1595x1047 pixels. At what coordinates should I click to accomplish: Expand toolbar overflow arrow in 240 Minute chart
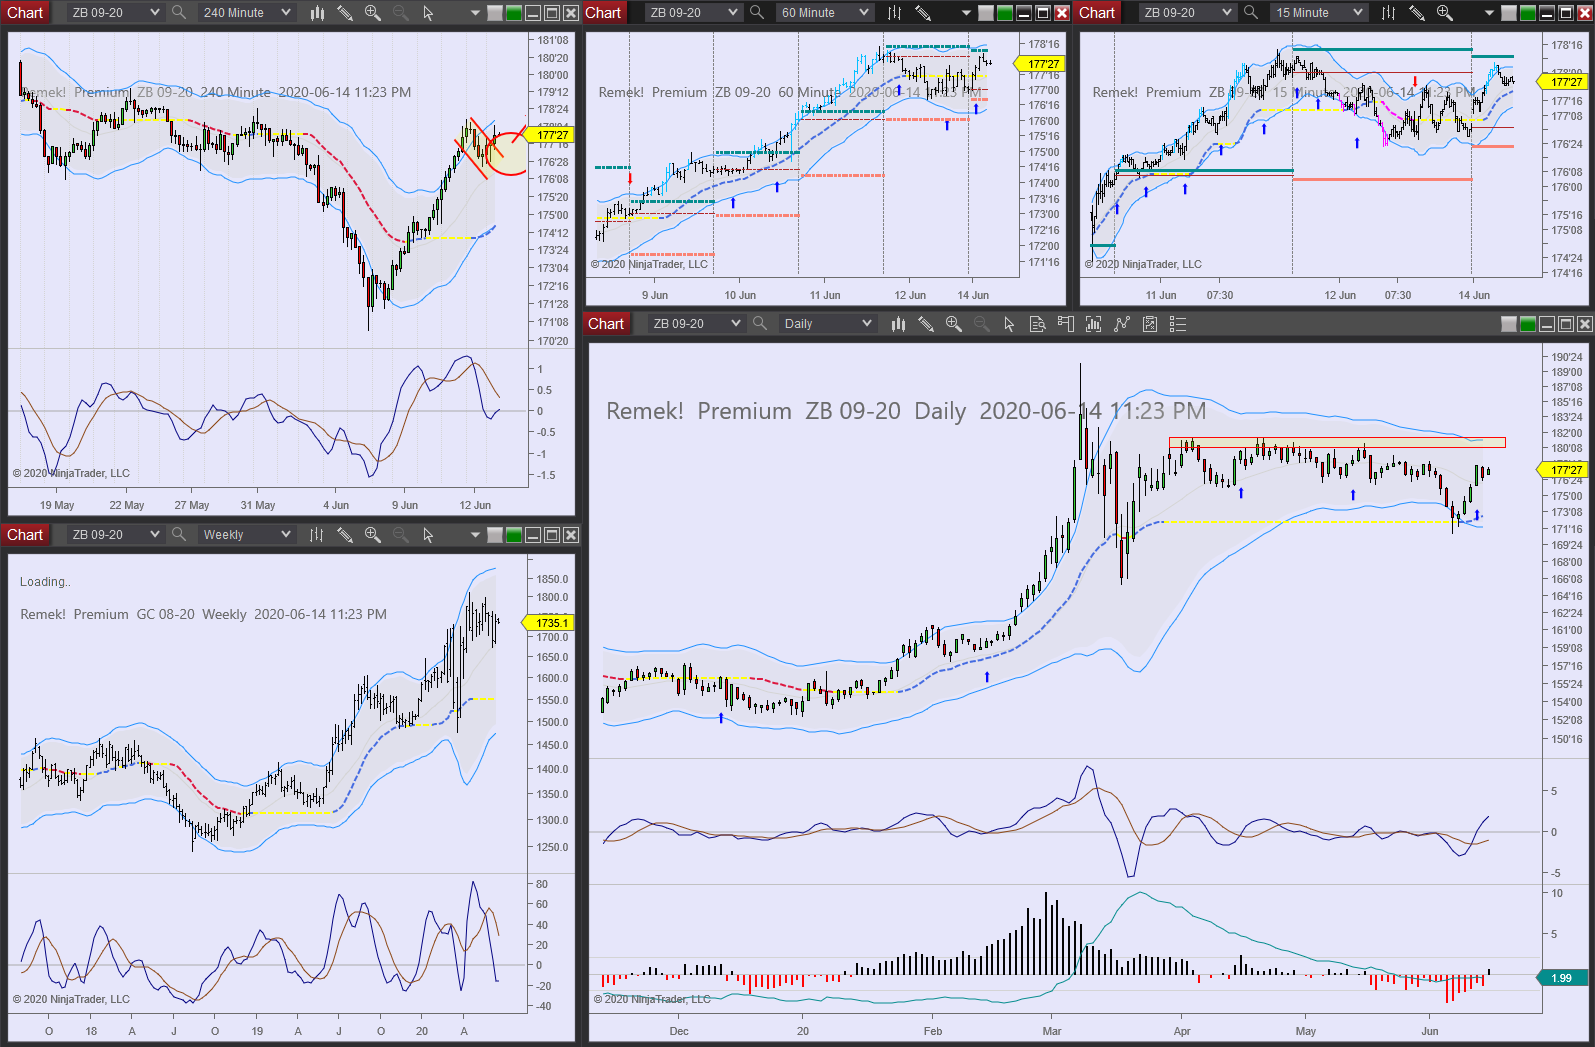click(x=474, y=14)
